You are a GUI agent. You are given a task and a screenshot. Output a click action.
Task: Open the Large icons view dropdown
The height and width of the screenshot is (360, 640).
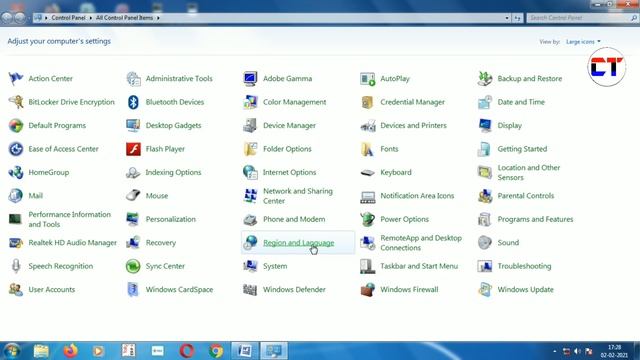pyautogui.click(x=583, y=42)
